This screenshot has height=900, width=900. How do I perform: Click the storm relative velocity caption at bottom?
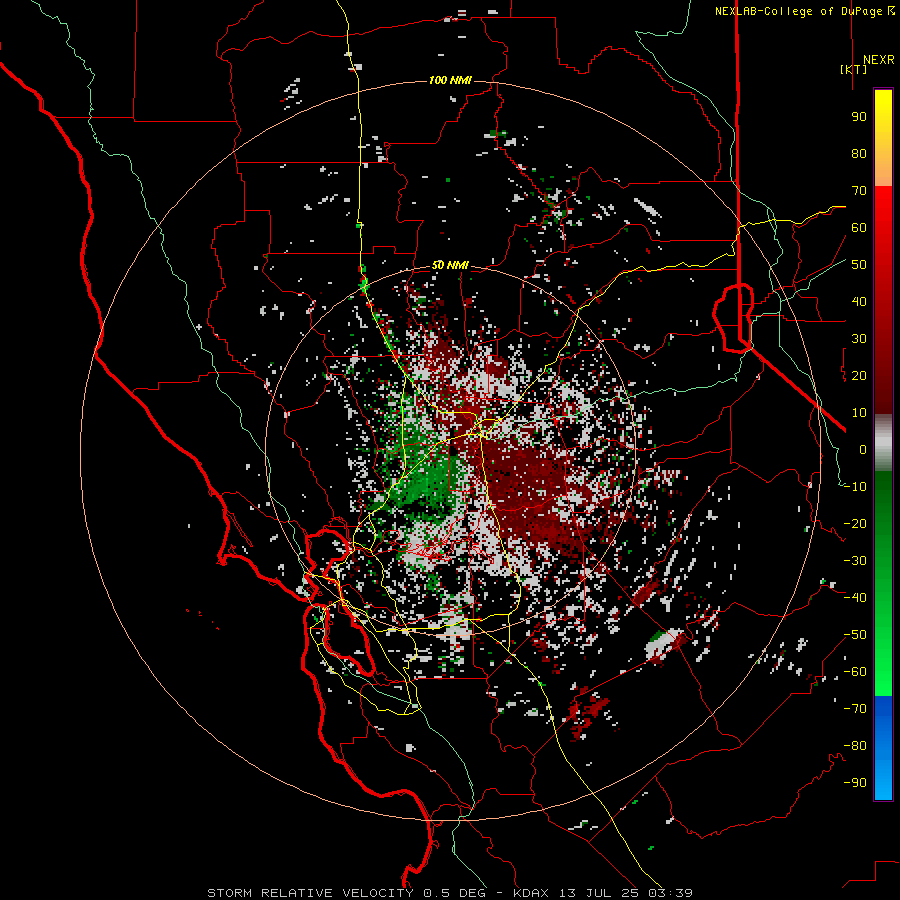449,893
